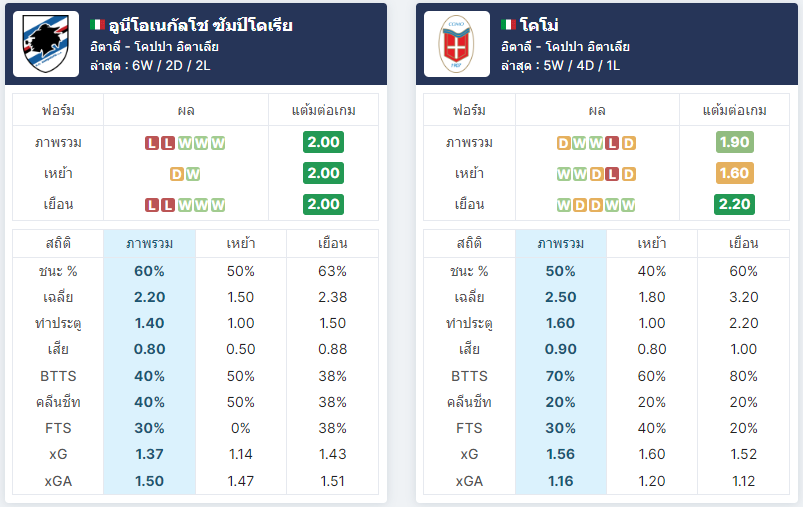
Task: Click Sampdoria's overall win percentage 60%
Action: (150, 271)
